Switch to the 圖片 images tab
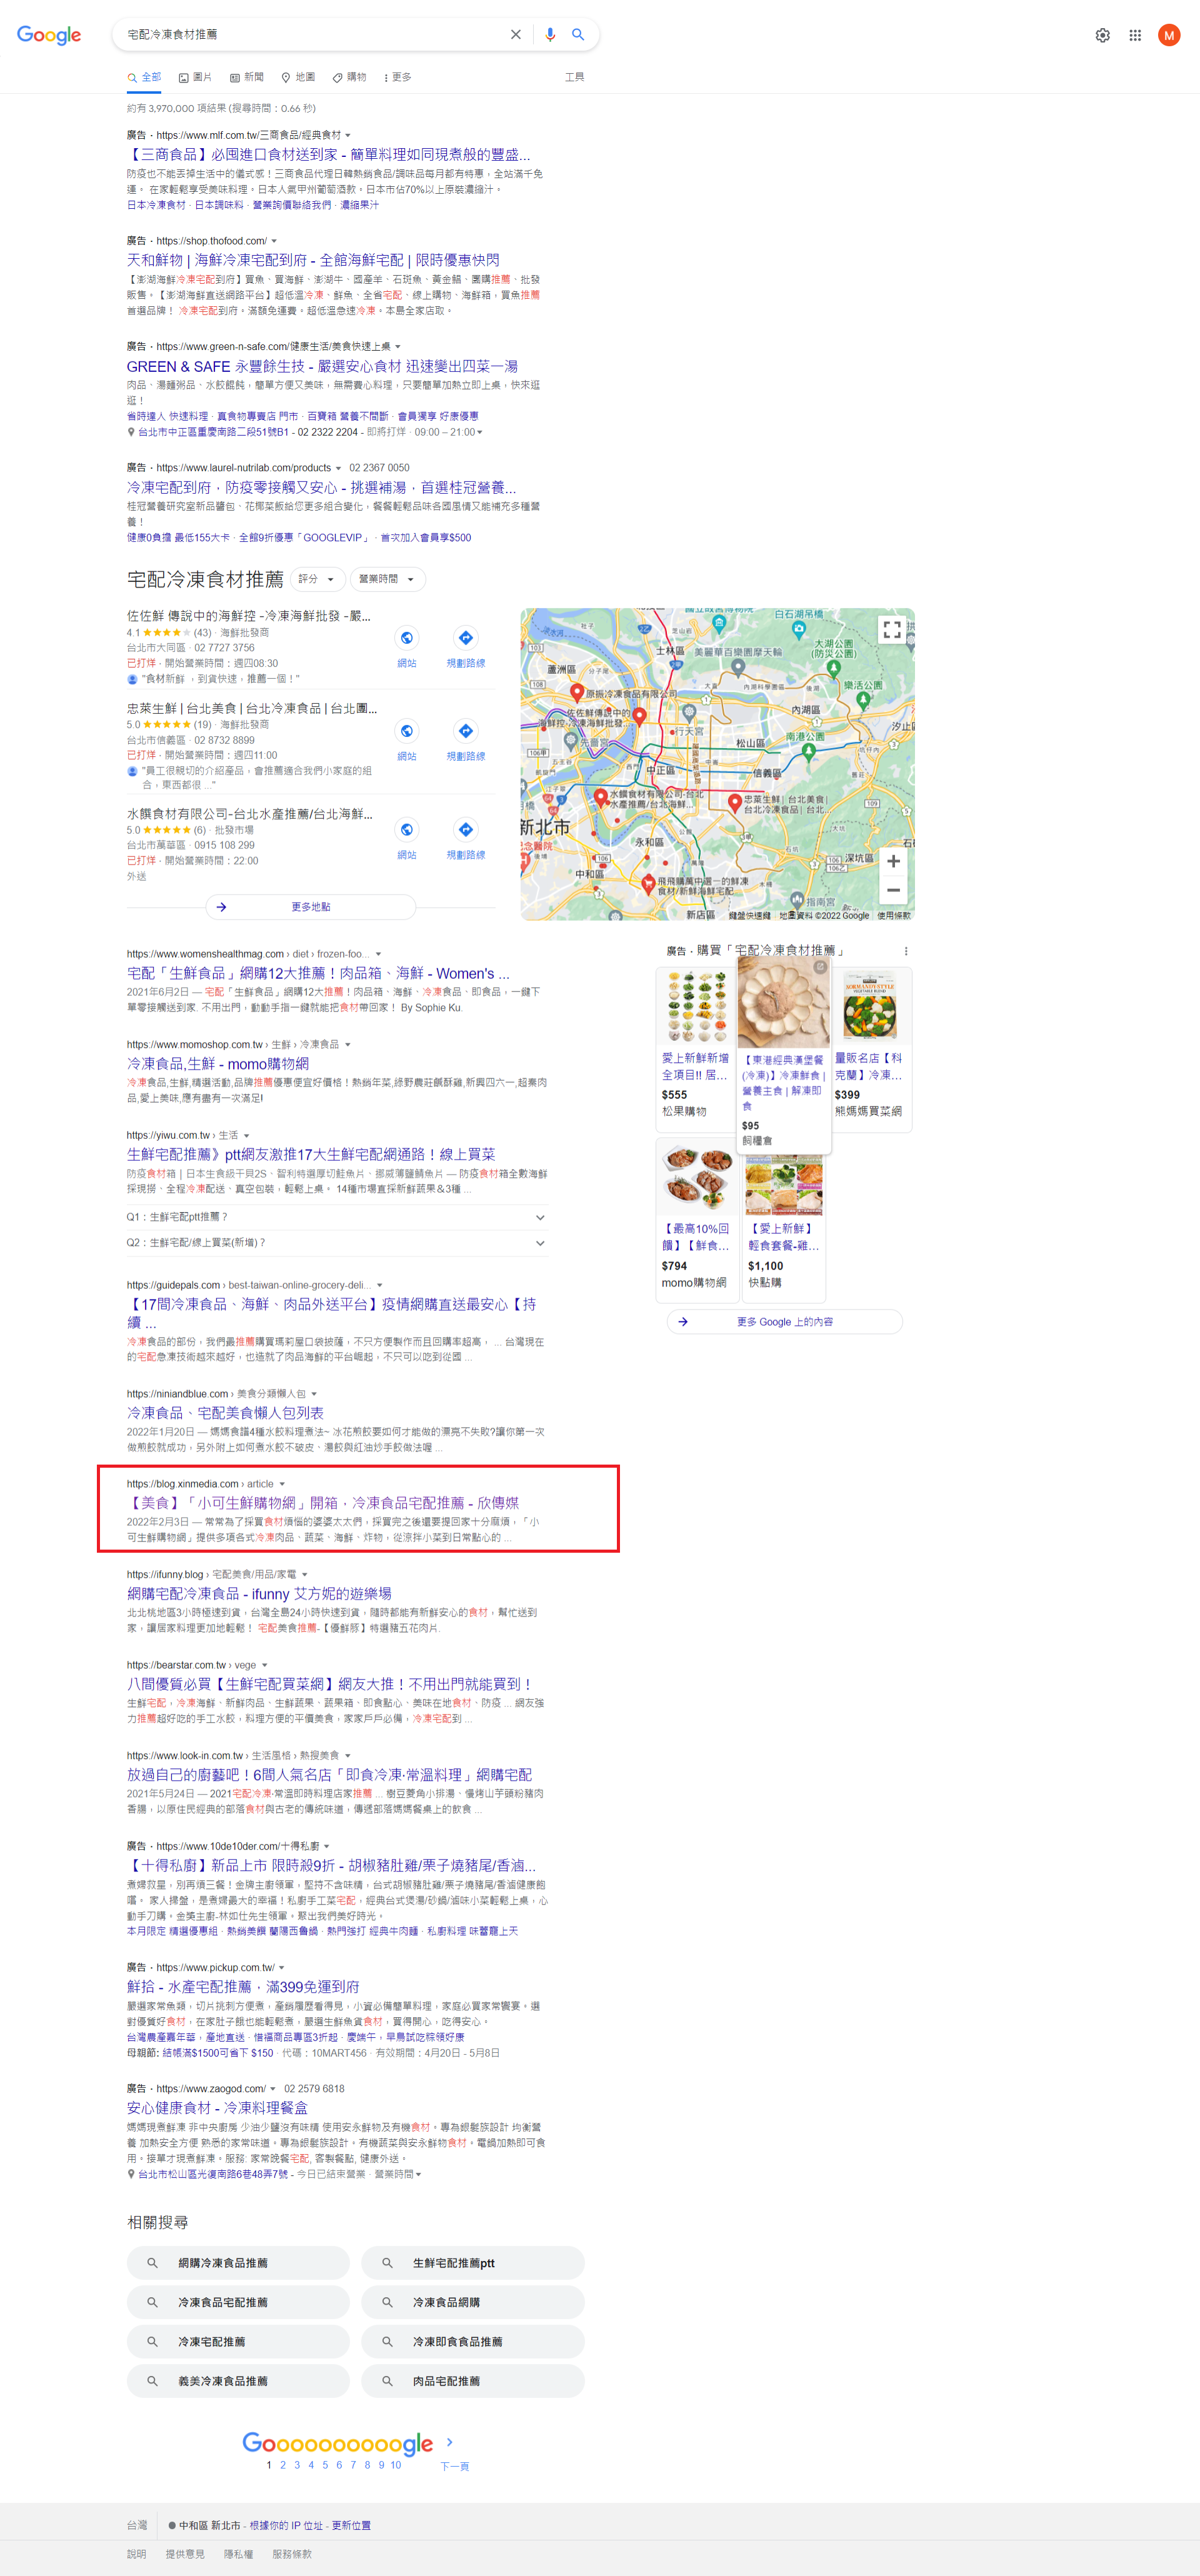The image size is (1200, 2576). point(195,77)
